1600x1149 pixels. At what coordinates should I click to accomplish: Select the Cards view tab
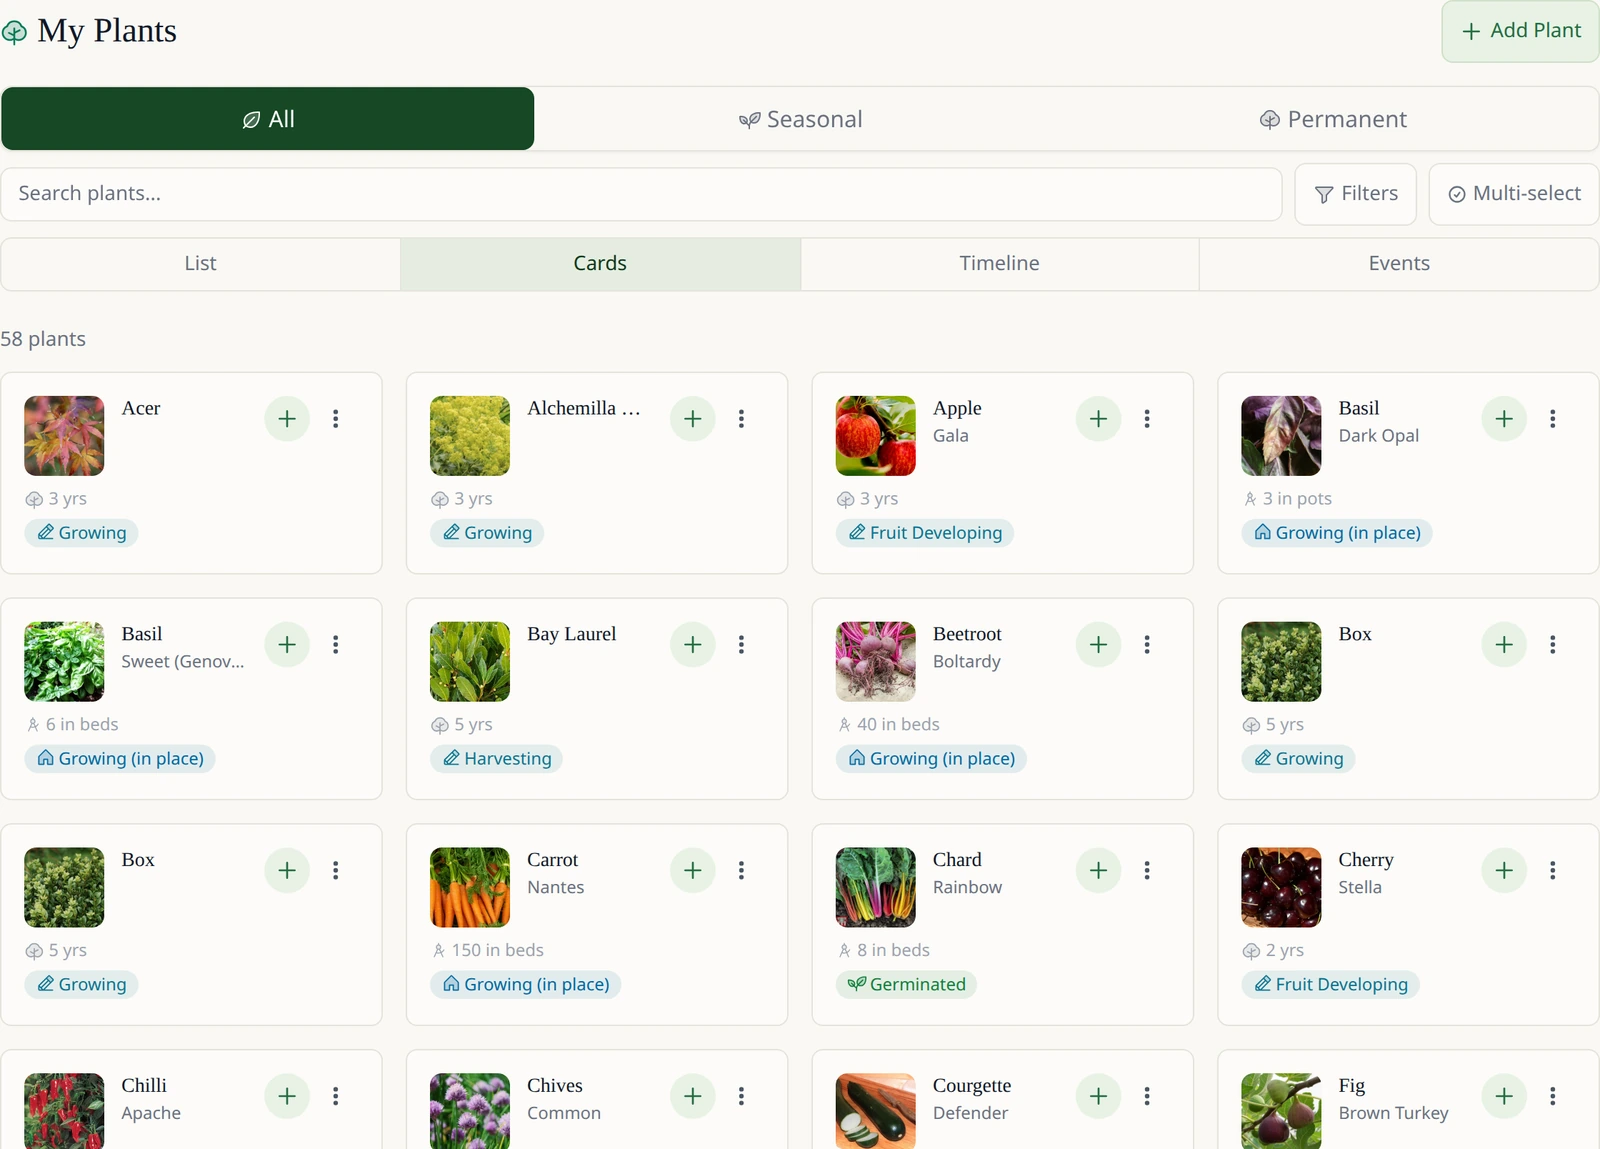click(x=600, y=264)
